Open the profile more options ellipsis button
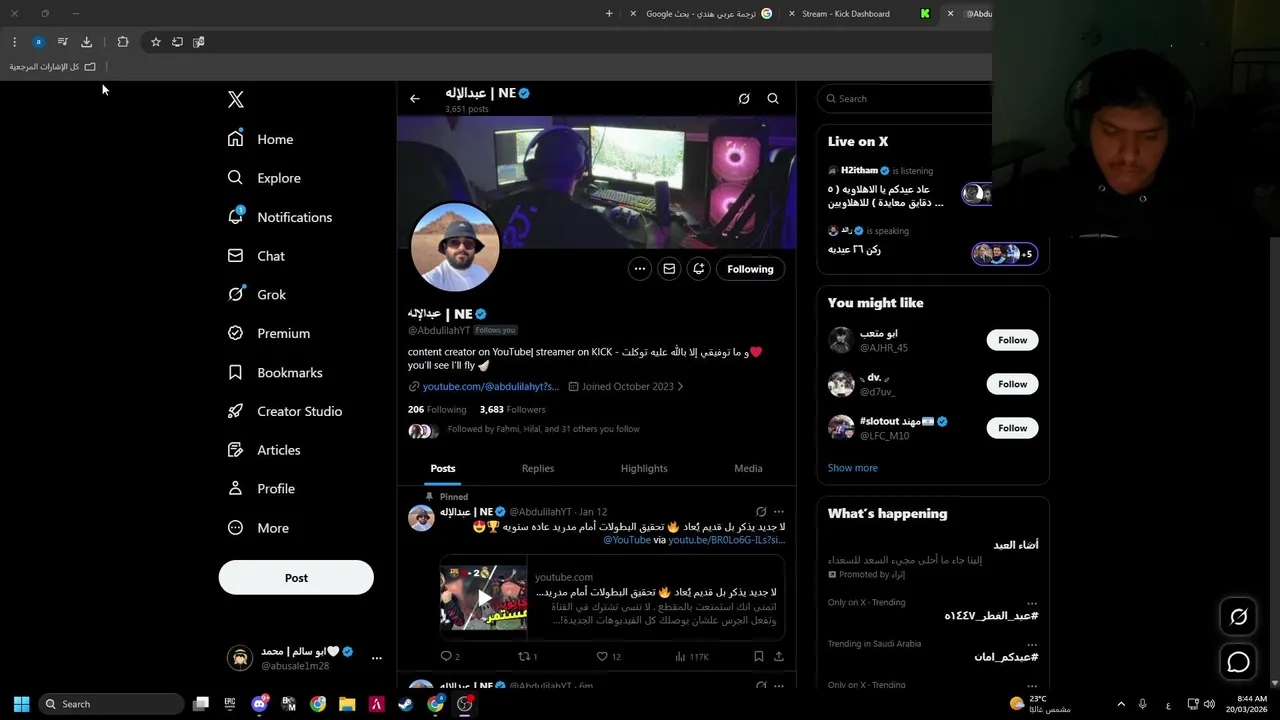The width and height of the screenshot is (1280, 720). (640, 269)
